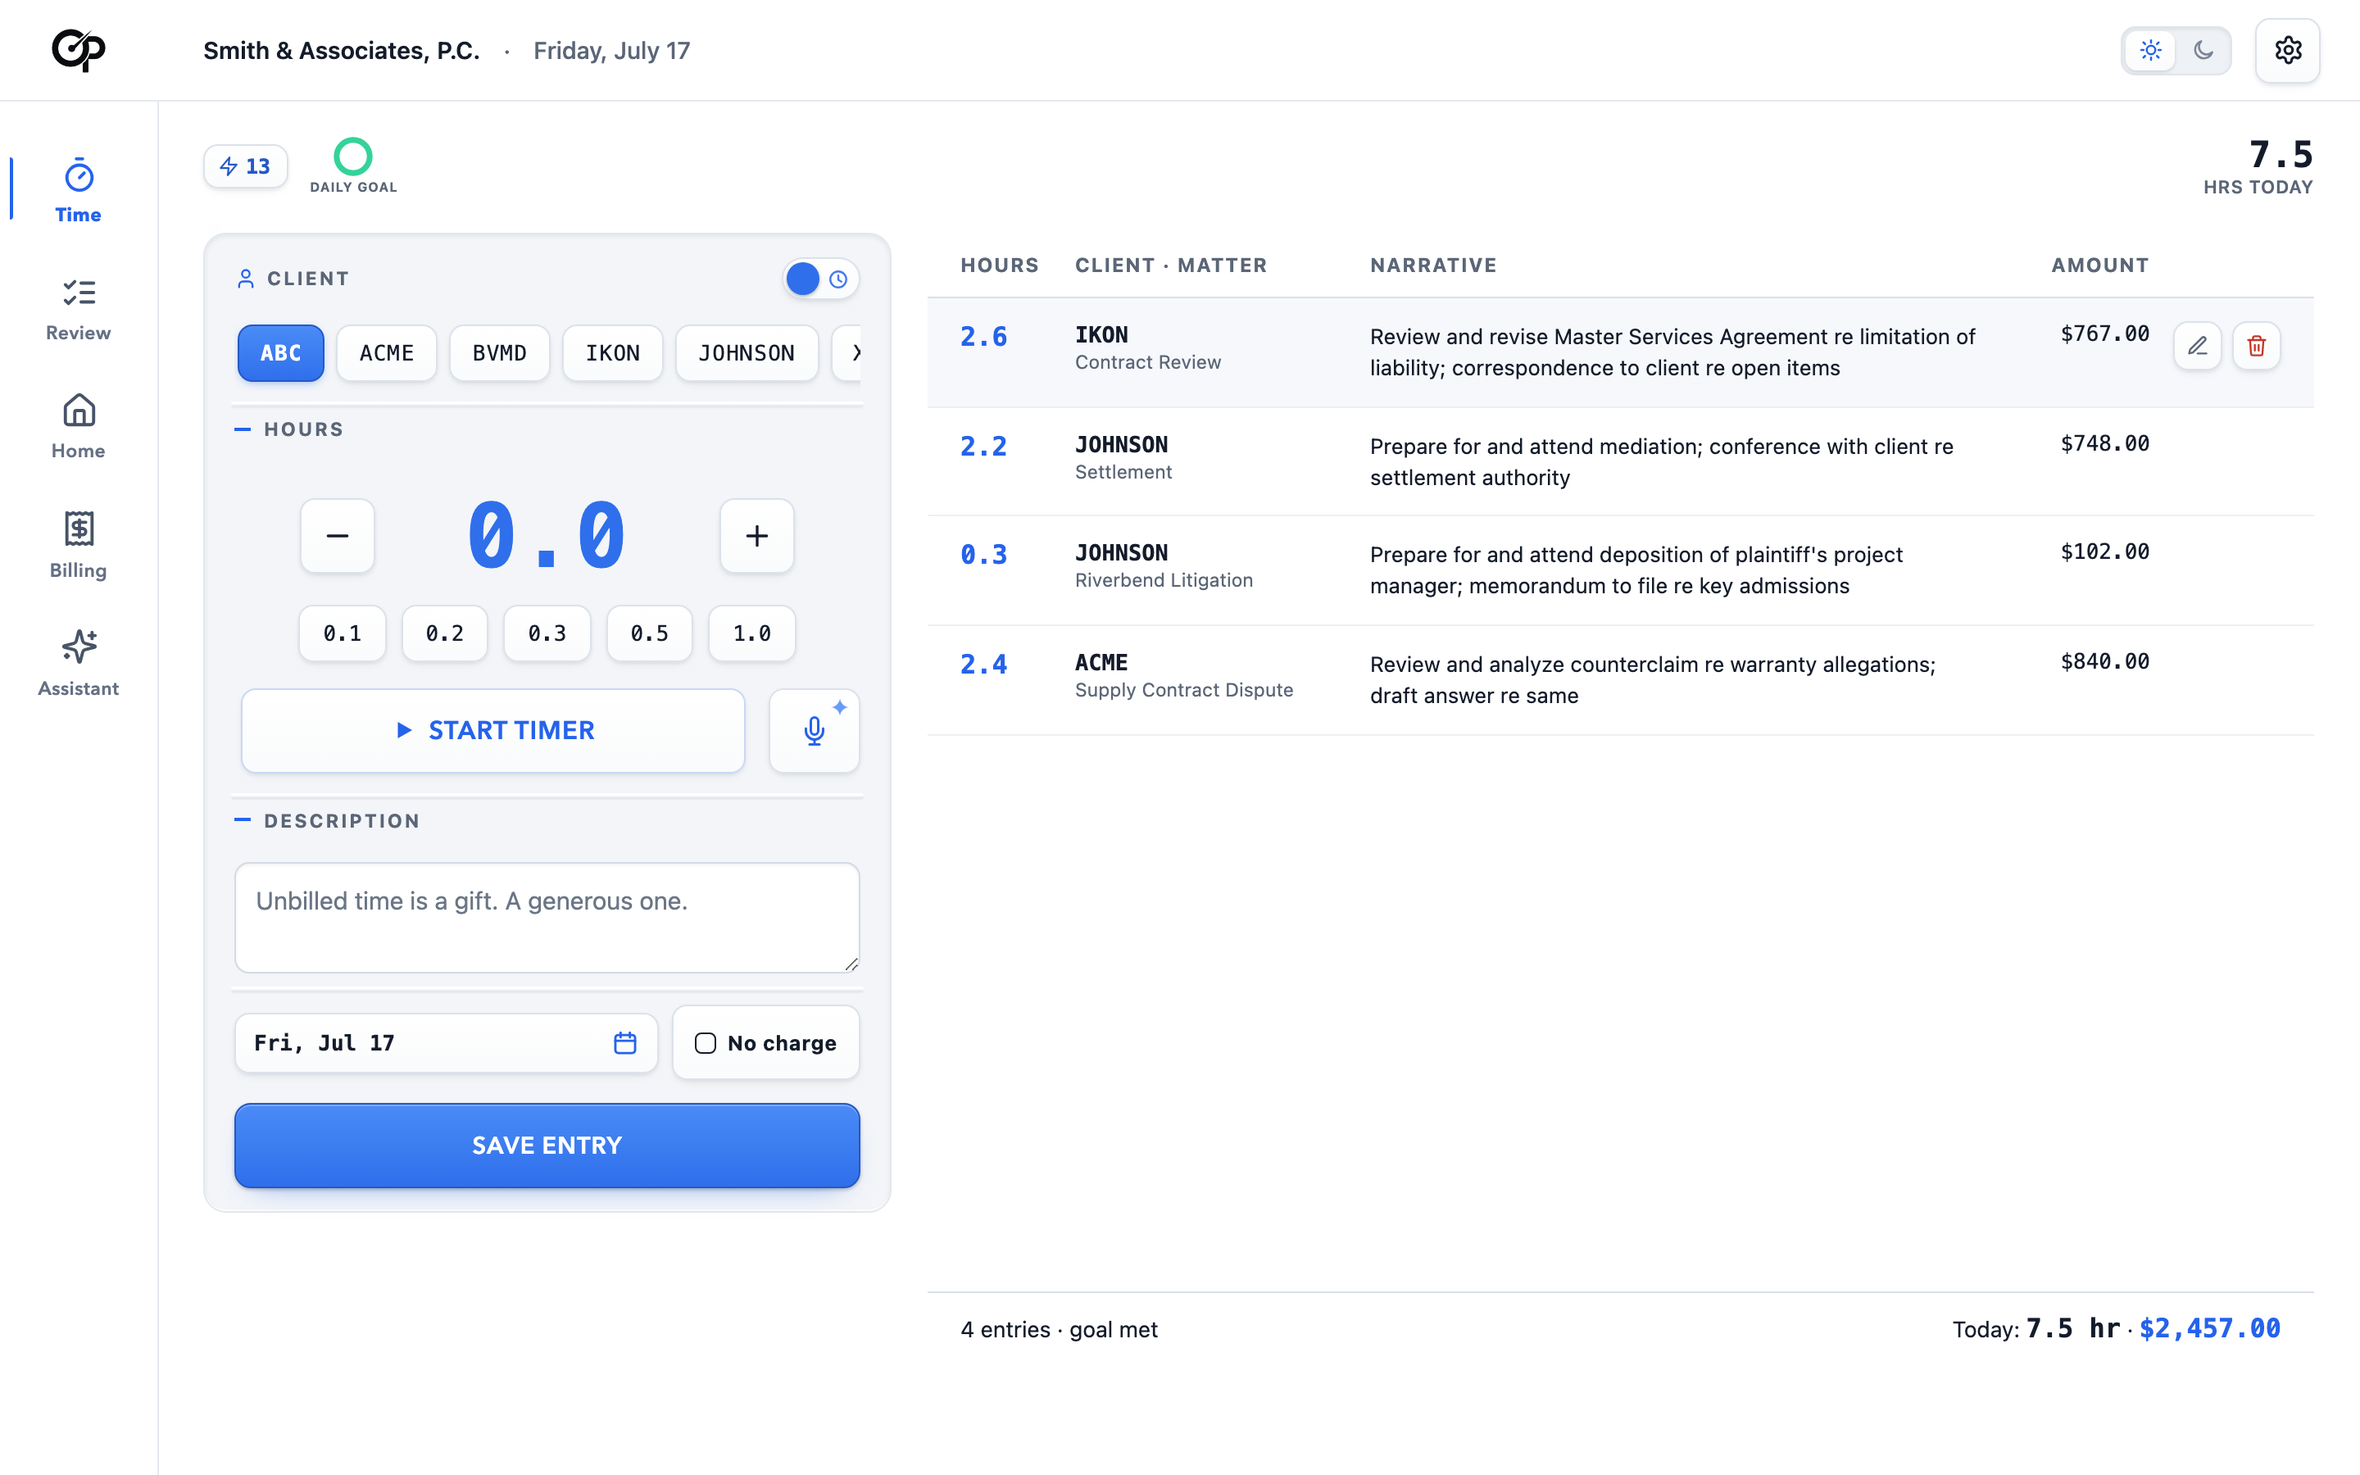Click the Save Entry button

point(547,1146)
